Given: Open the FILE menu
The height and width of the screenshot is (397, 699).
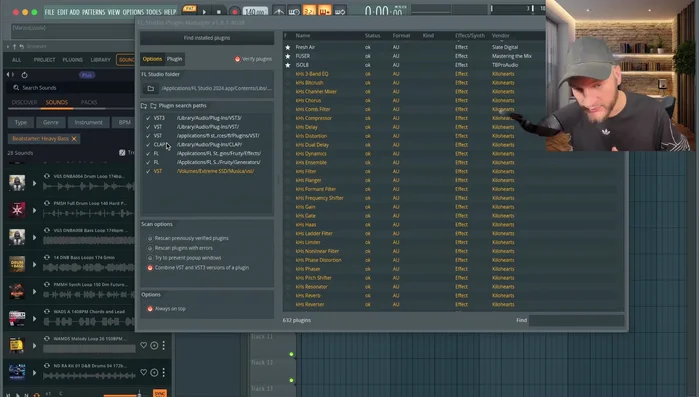Looking at the screenshot, I should tap(49, 12).
